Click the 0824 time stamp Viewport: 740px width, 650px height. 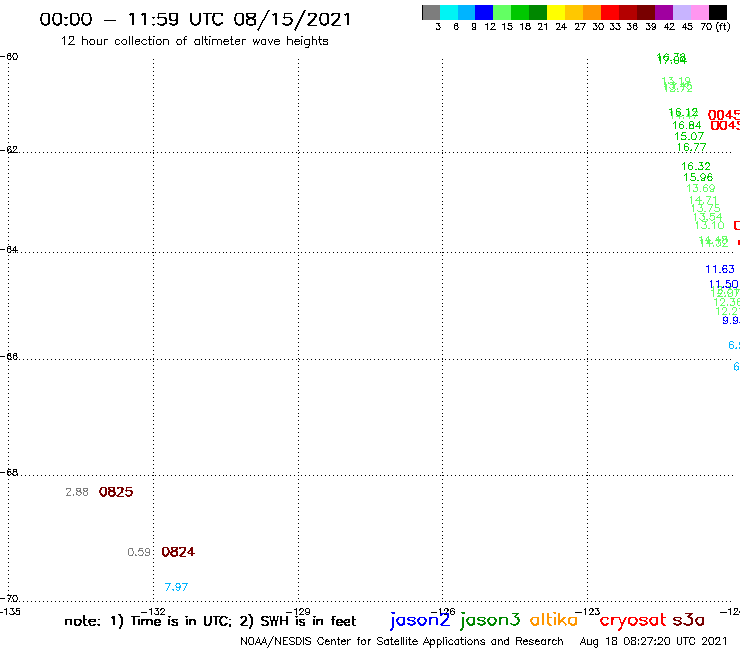click(178, 552)
